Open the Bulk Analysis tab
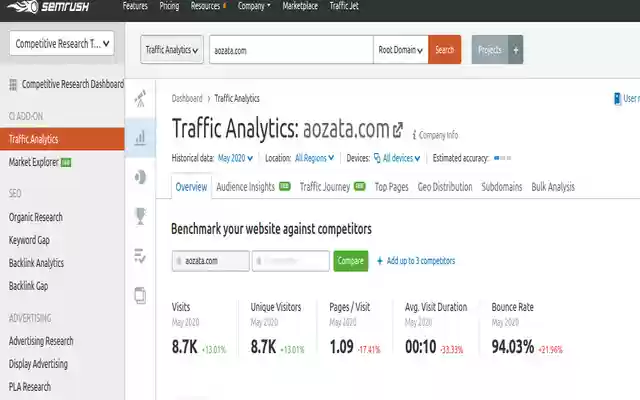Viewport: 640px width, 400px height. (553, 187)
